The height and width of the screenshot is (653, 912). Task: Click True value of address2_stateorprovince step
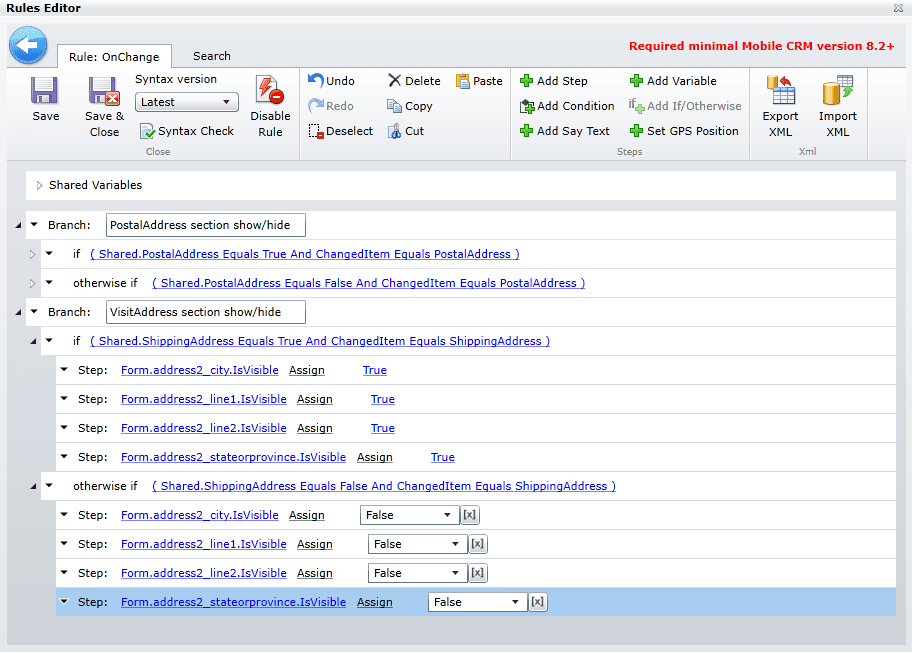pos(443,458)
